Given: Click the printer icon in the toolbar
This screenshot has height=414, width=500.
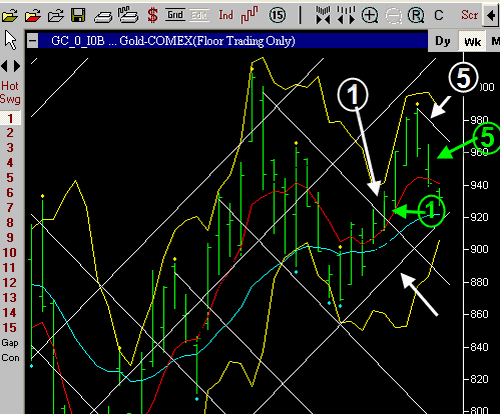Looking at the screenshot, I should click(103, 16).
